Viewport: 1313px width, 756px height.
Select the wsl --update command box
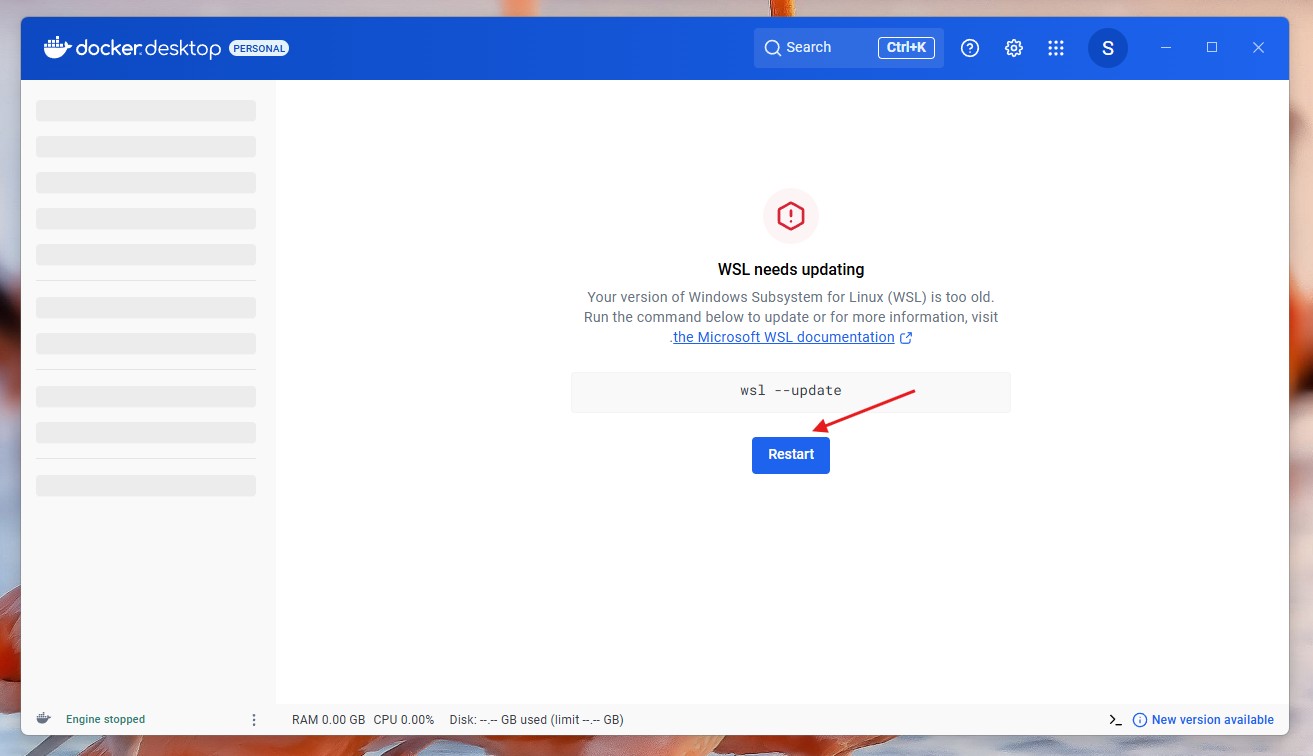point(790,391)
